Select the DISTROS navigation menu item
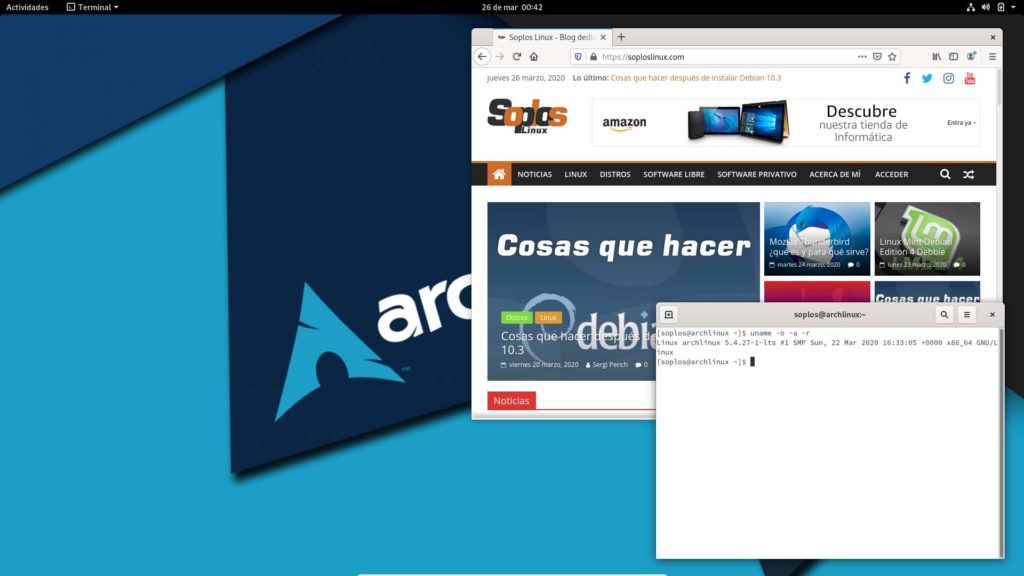The image size is (1024, 576). point(615,174)
